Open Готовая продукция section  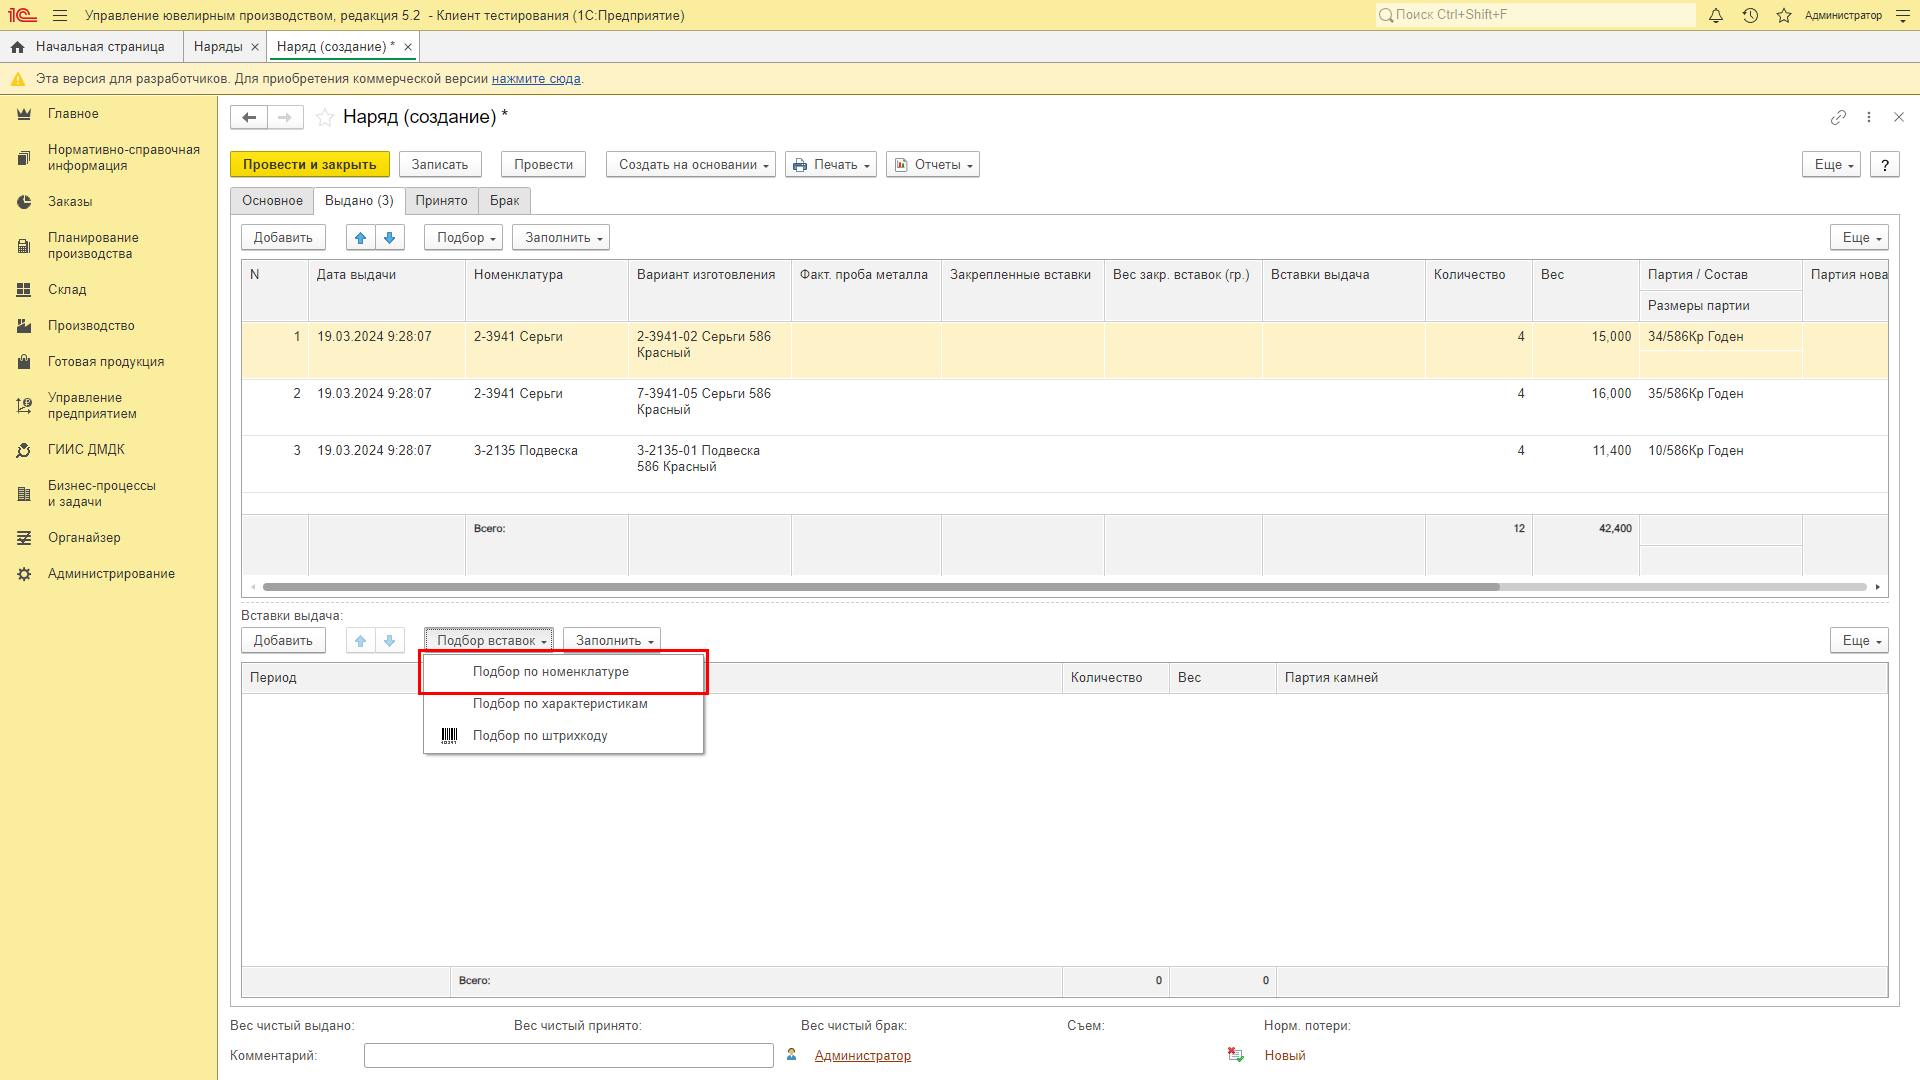pyautogui.click(x=108, y=362)
